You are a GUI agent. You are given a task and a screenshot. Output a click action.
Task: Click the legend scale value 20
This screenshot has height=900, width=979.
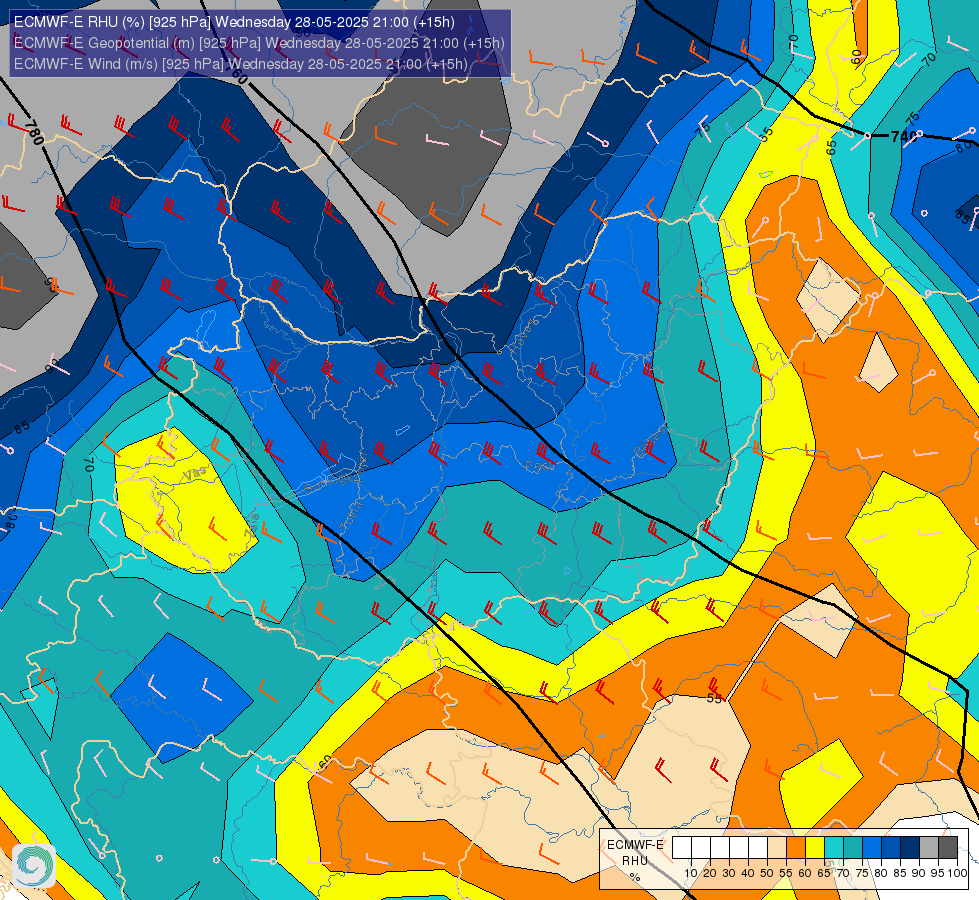click(710, 874)
